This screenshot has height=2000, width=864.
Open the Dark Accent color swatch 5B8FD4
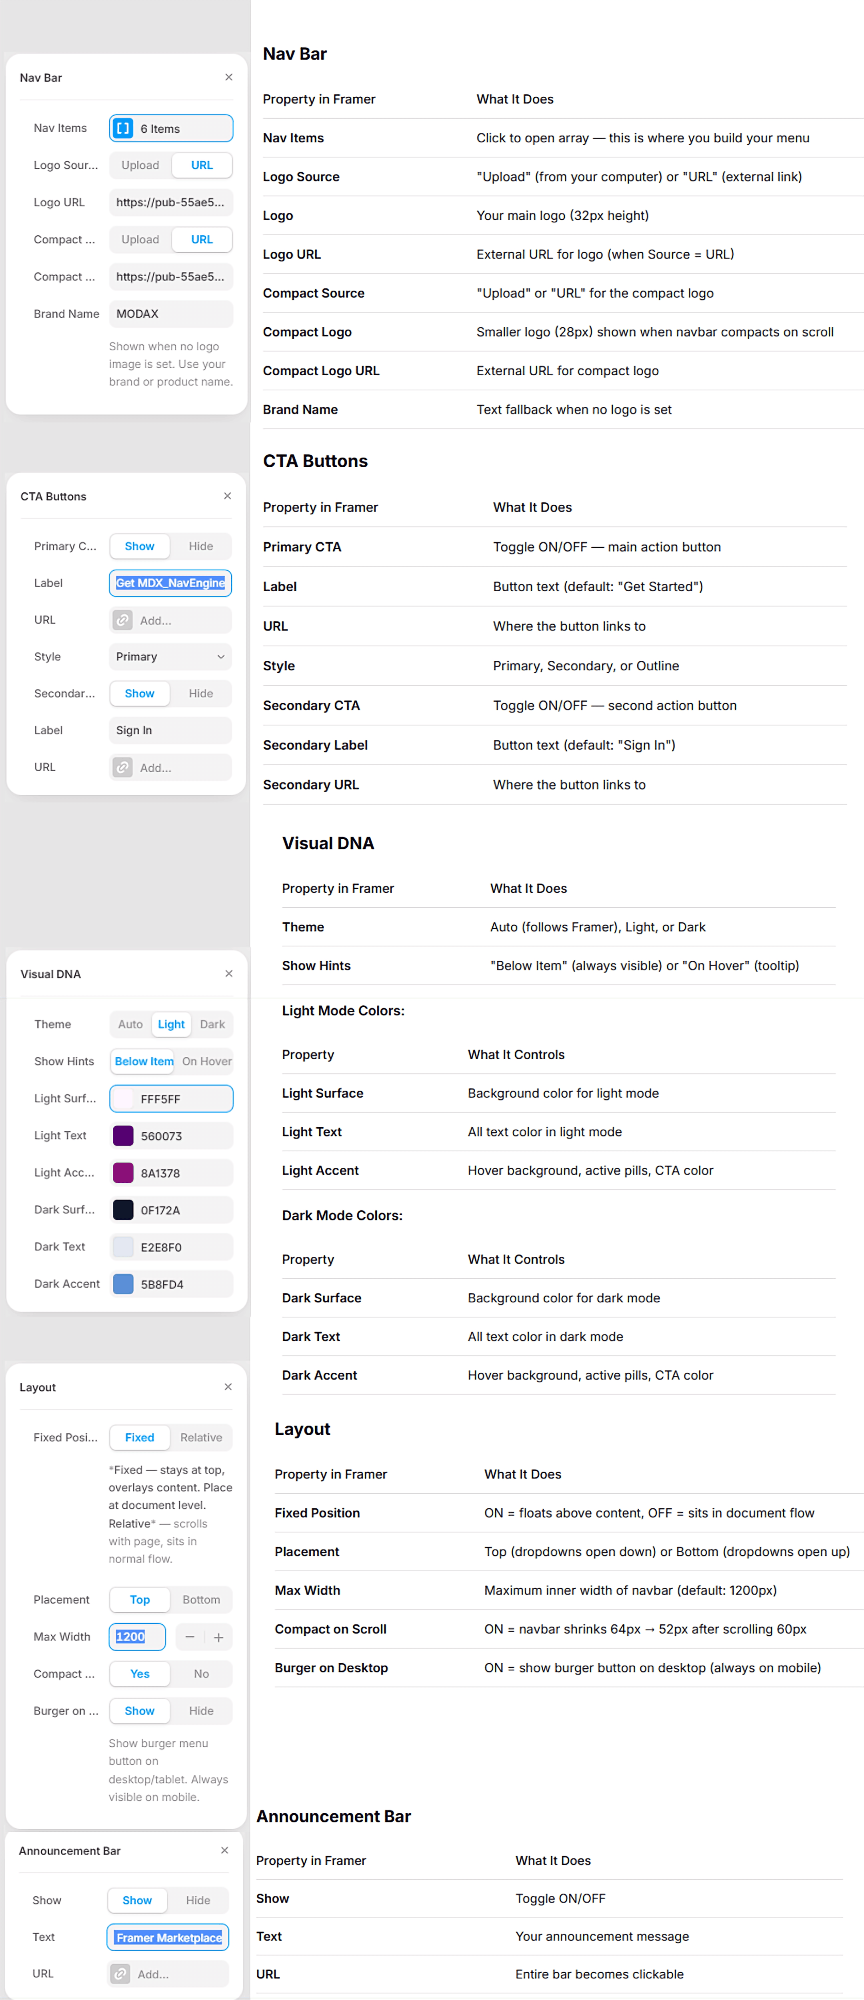[123, 1284]
